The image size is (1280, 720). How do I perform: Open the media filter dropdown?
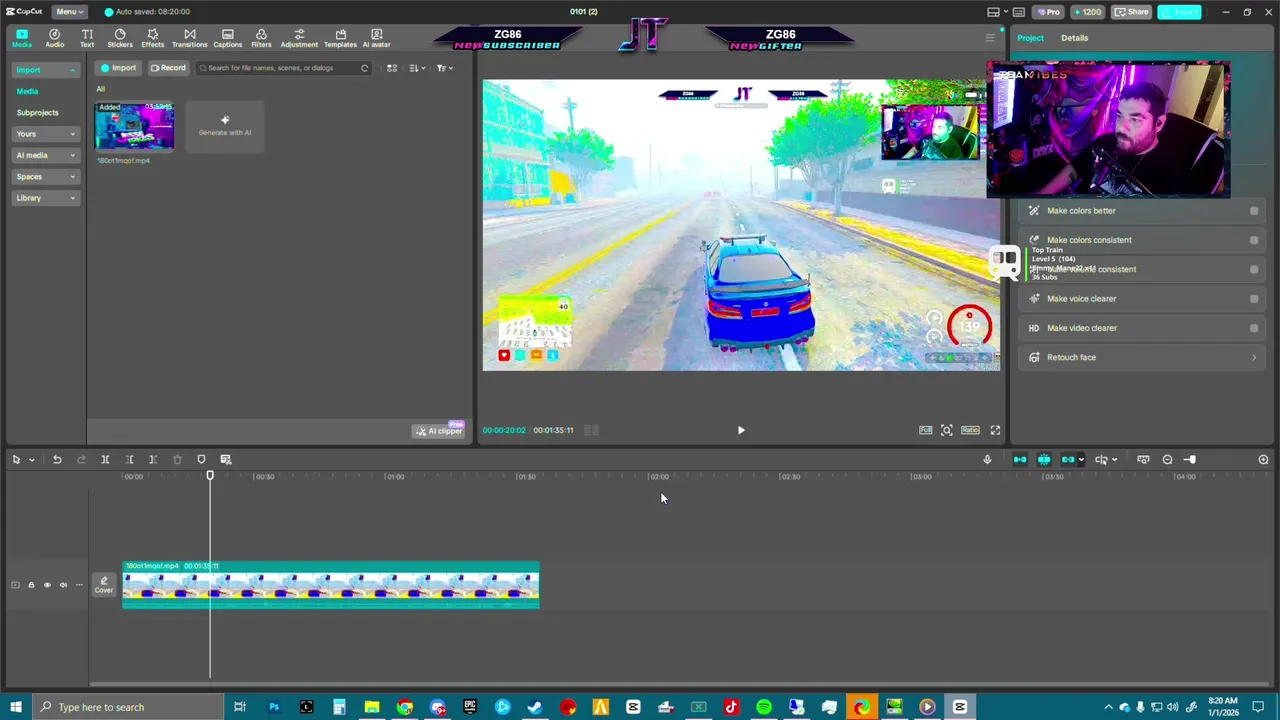click(x=444, y=68)
